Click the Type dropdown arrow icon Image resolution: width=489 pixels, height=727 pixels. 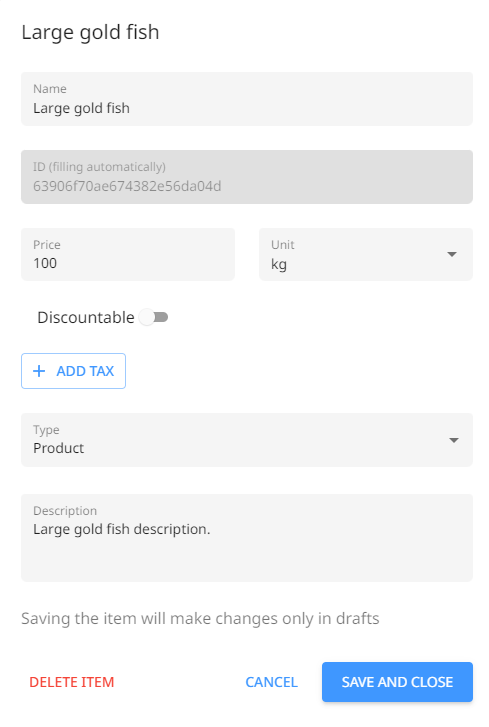(x=454, y=440)
